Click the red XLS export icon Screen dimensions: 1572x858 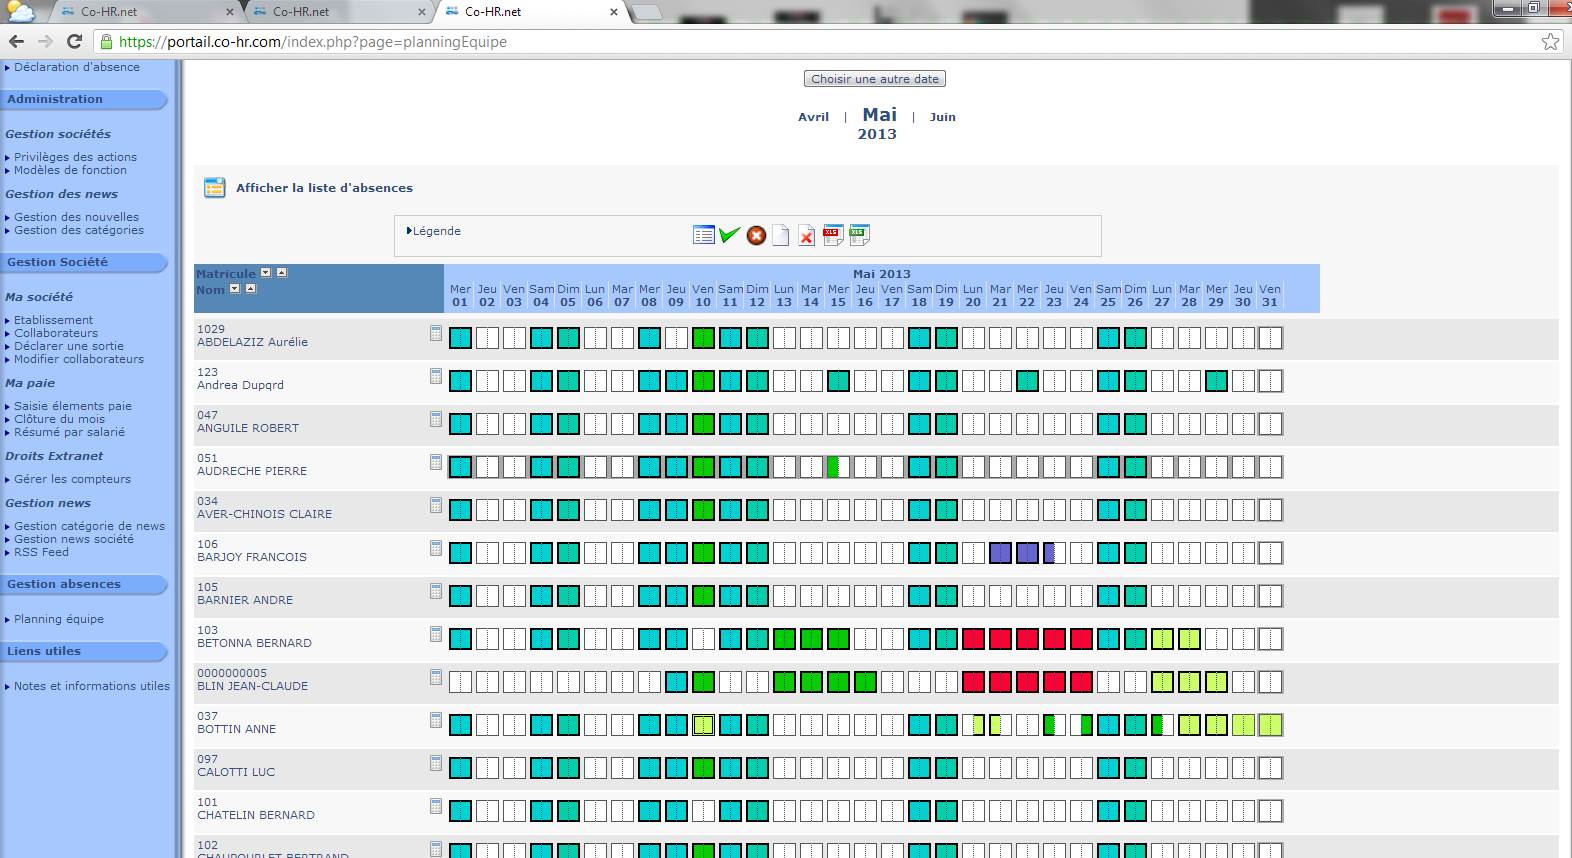pyautogui.click(x=832, y=235)
